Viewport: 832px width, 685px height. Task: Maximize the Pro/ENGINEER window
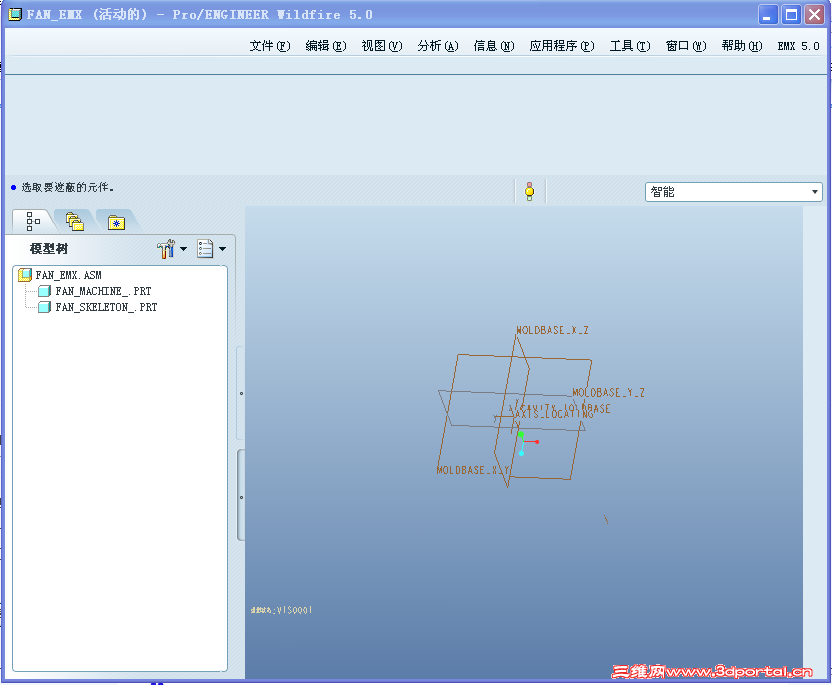(791, 14)
